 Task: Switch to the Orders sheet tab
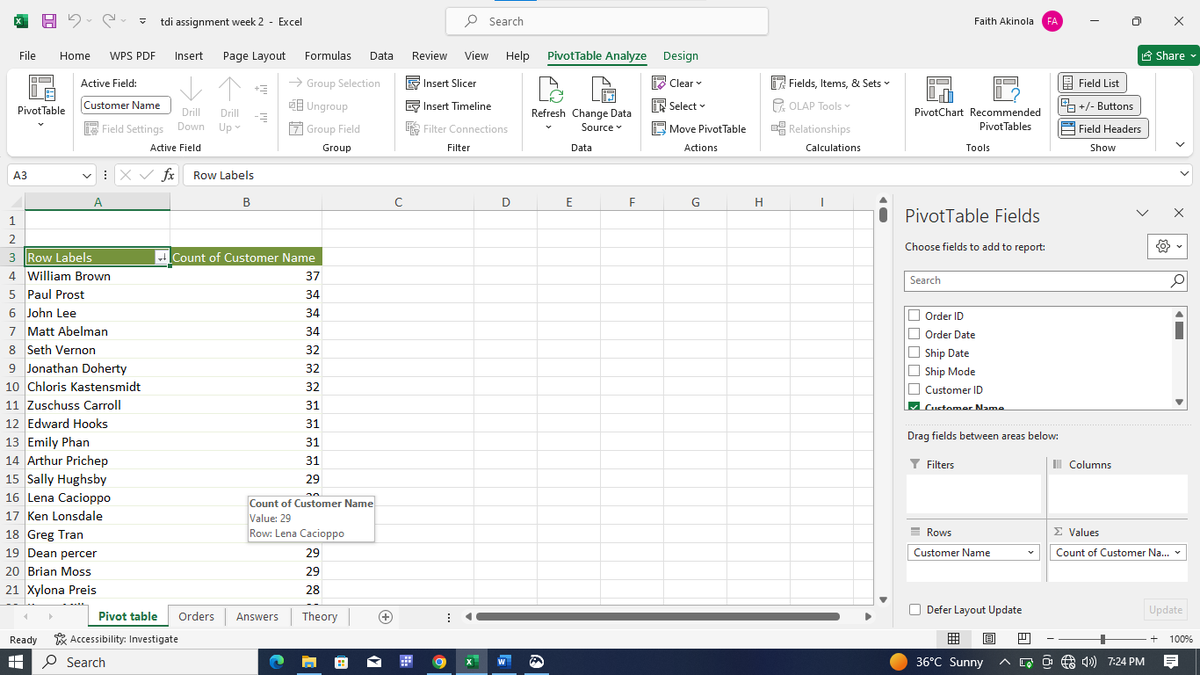196,617
